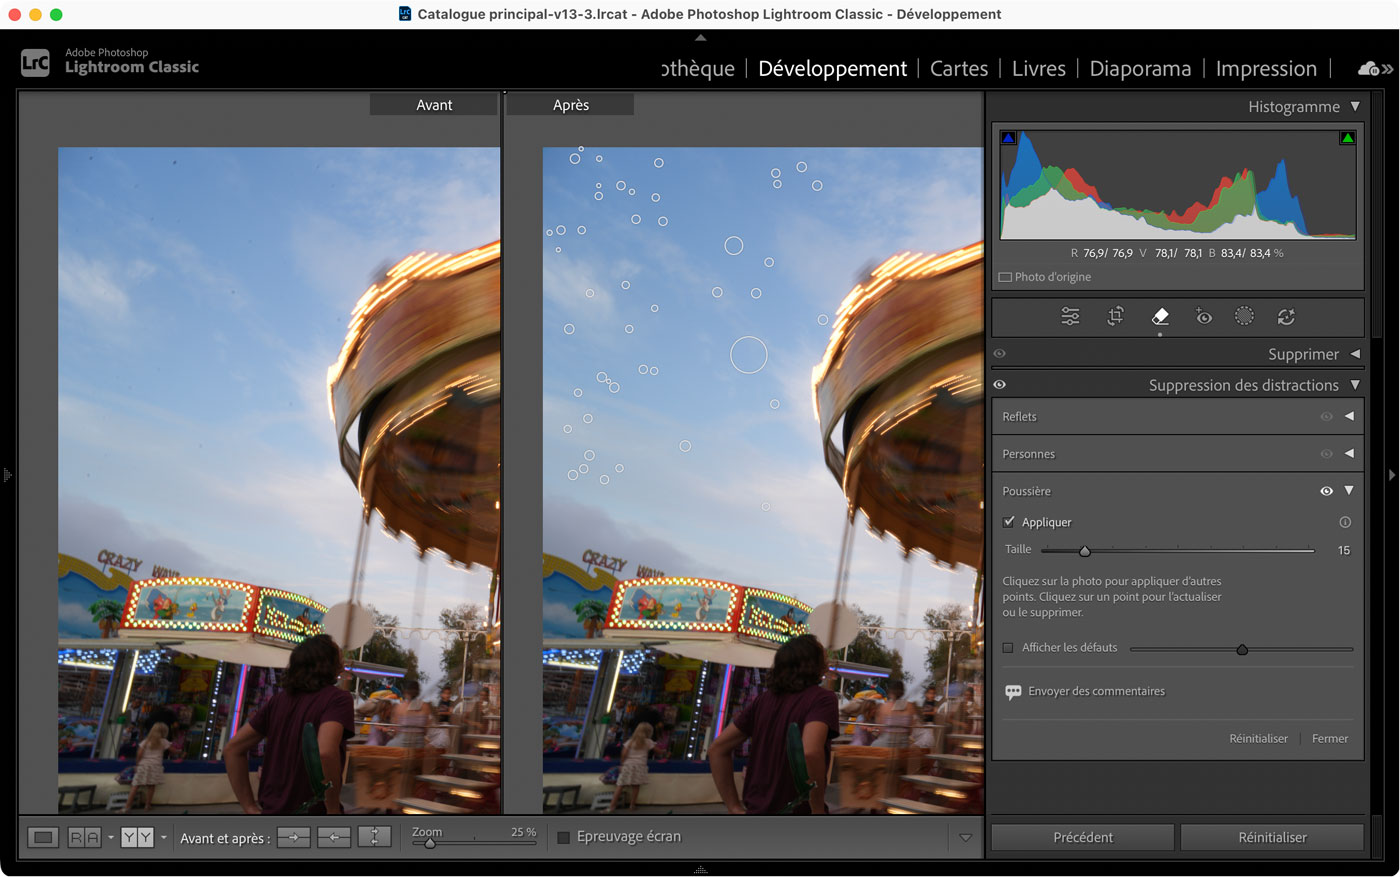The image size is (1400, 877).
Task: Expand the Reflets section
Action: (1349, 416)
